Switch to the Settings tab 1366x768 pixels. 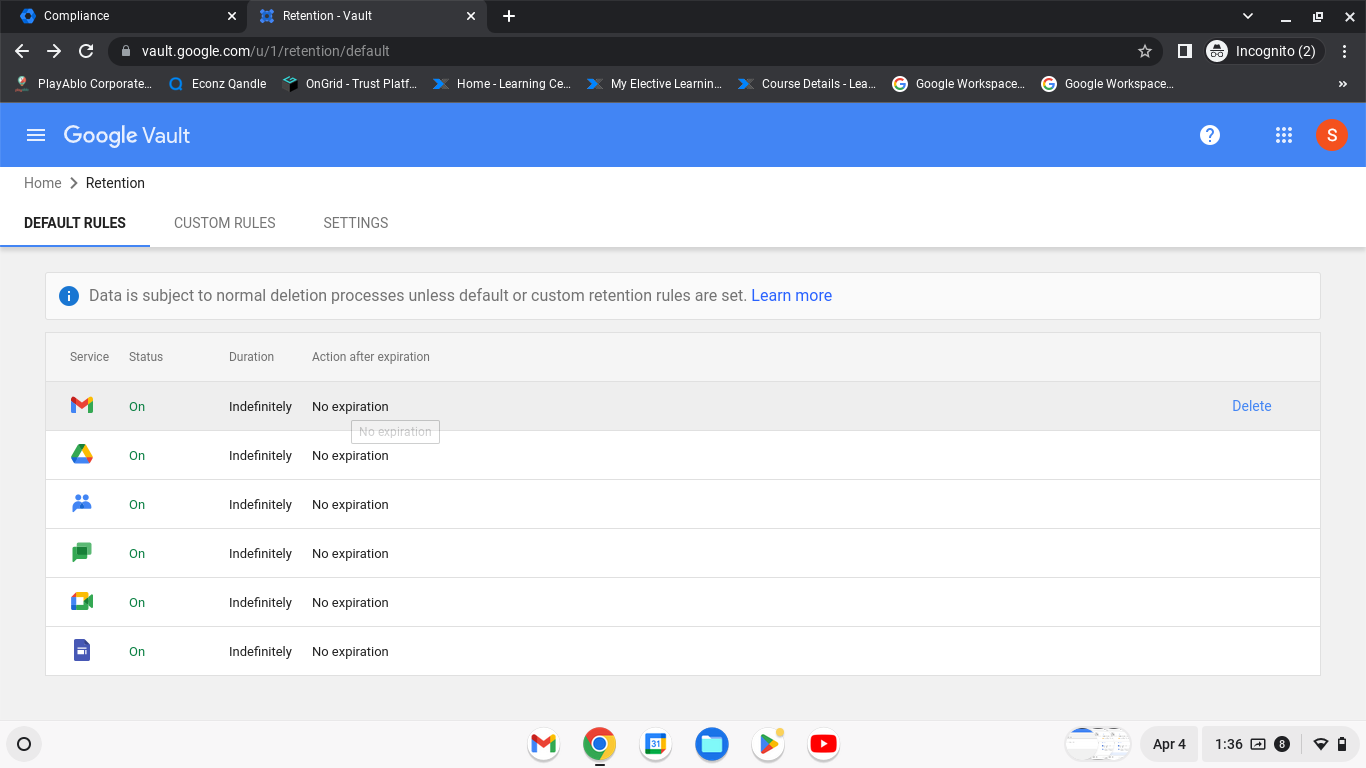click(356, 223)
